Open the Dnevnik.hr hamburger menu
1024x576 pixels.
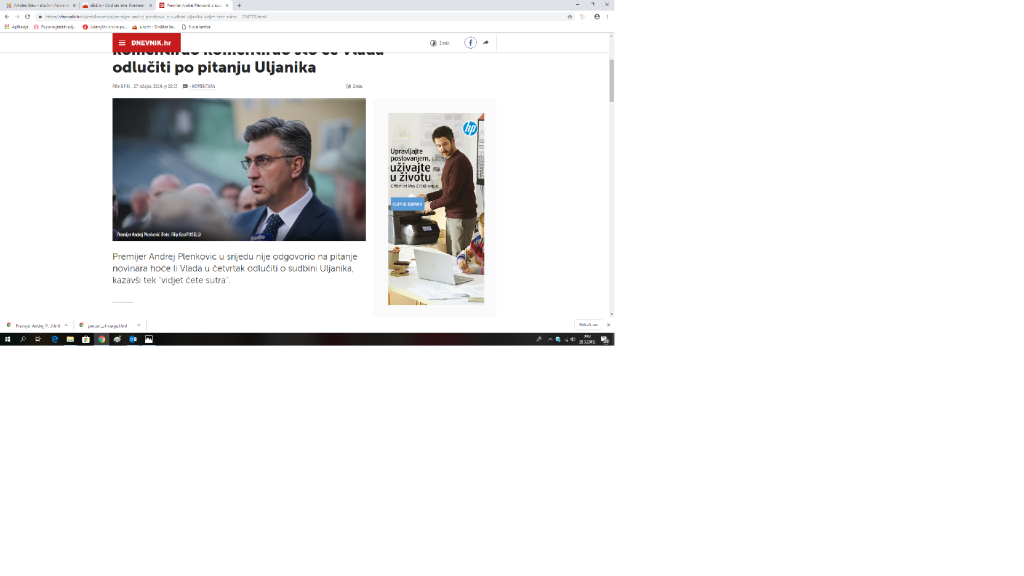(x=121, y=43)
